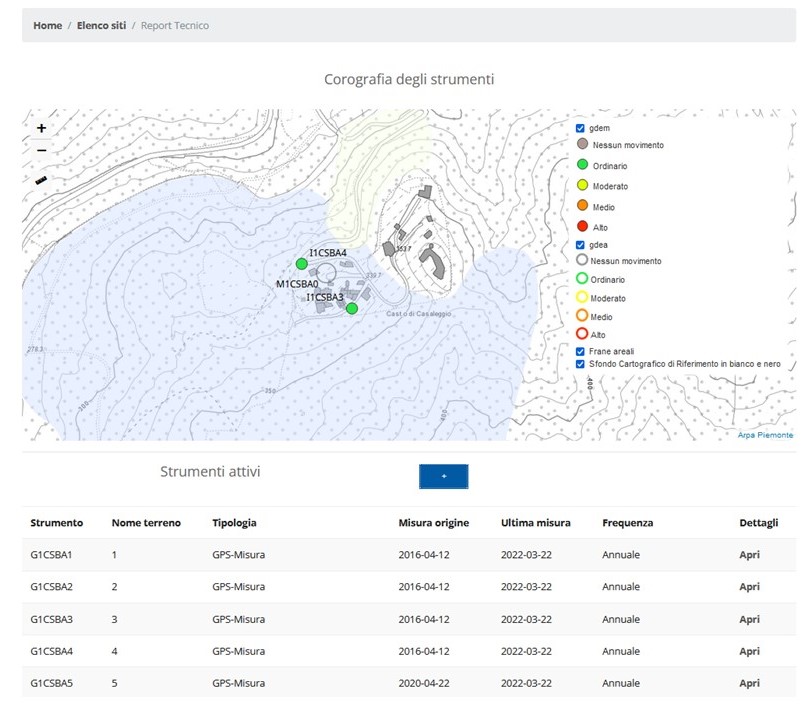
Task: Click Annuale frequency in G1CSBA2 row
Action: (621, 587)
